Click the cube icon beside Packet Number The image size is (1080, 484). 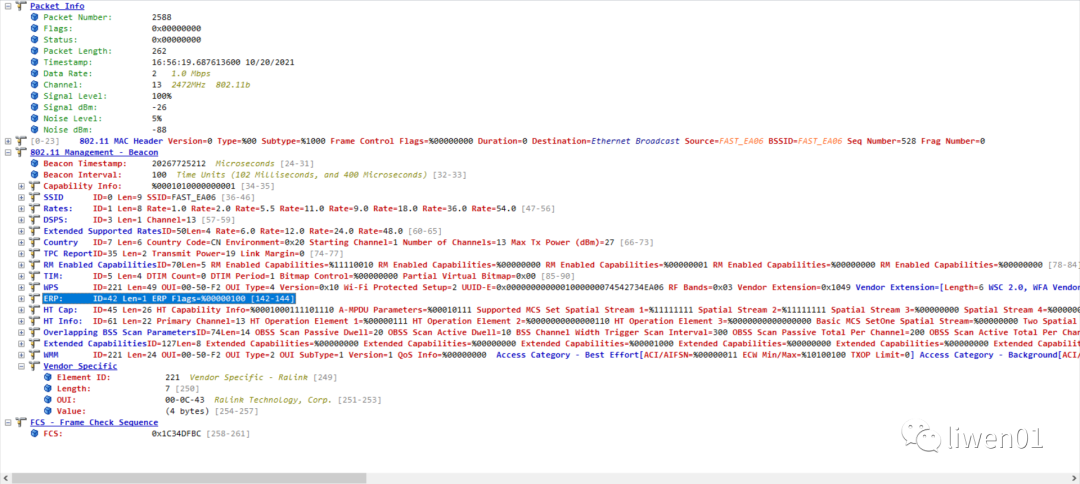pos(34,18)
